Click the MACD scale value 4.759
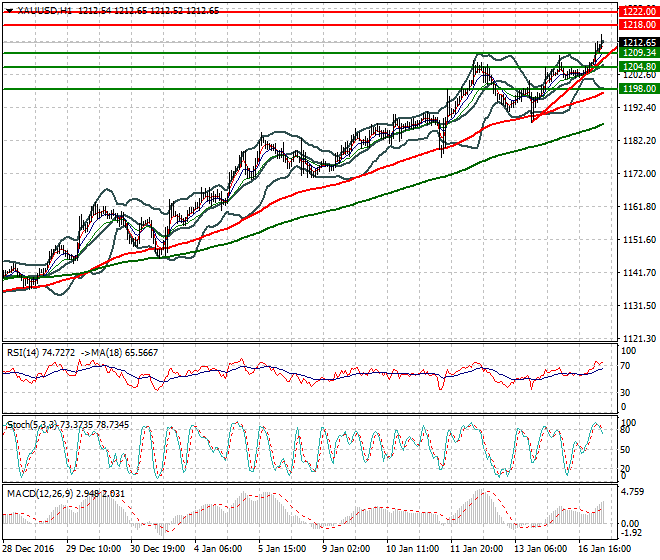This screenshot has width=660, height=560. coord(633,492)
